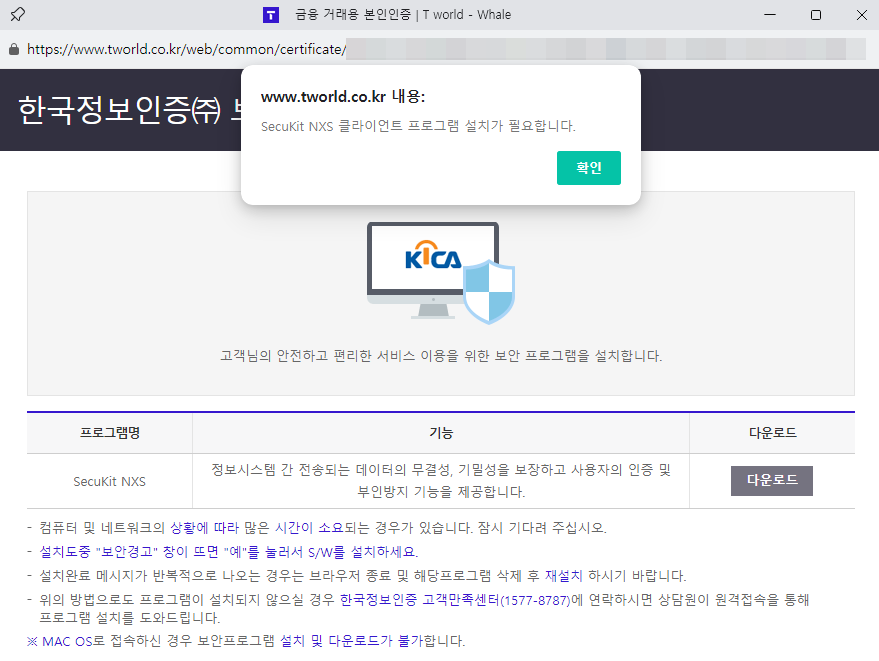The height and width of the screenshot is (661, 879).
Task: Click the function description starting '정보시스템 간 전송되는'
Action: pyautogui.click(x=441, y=480)
